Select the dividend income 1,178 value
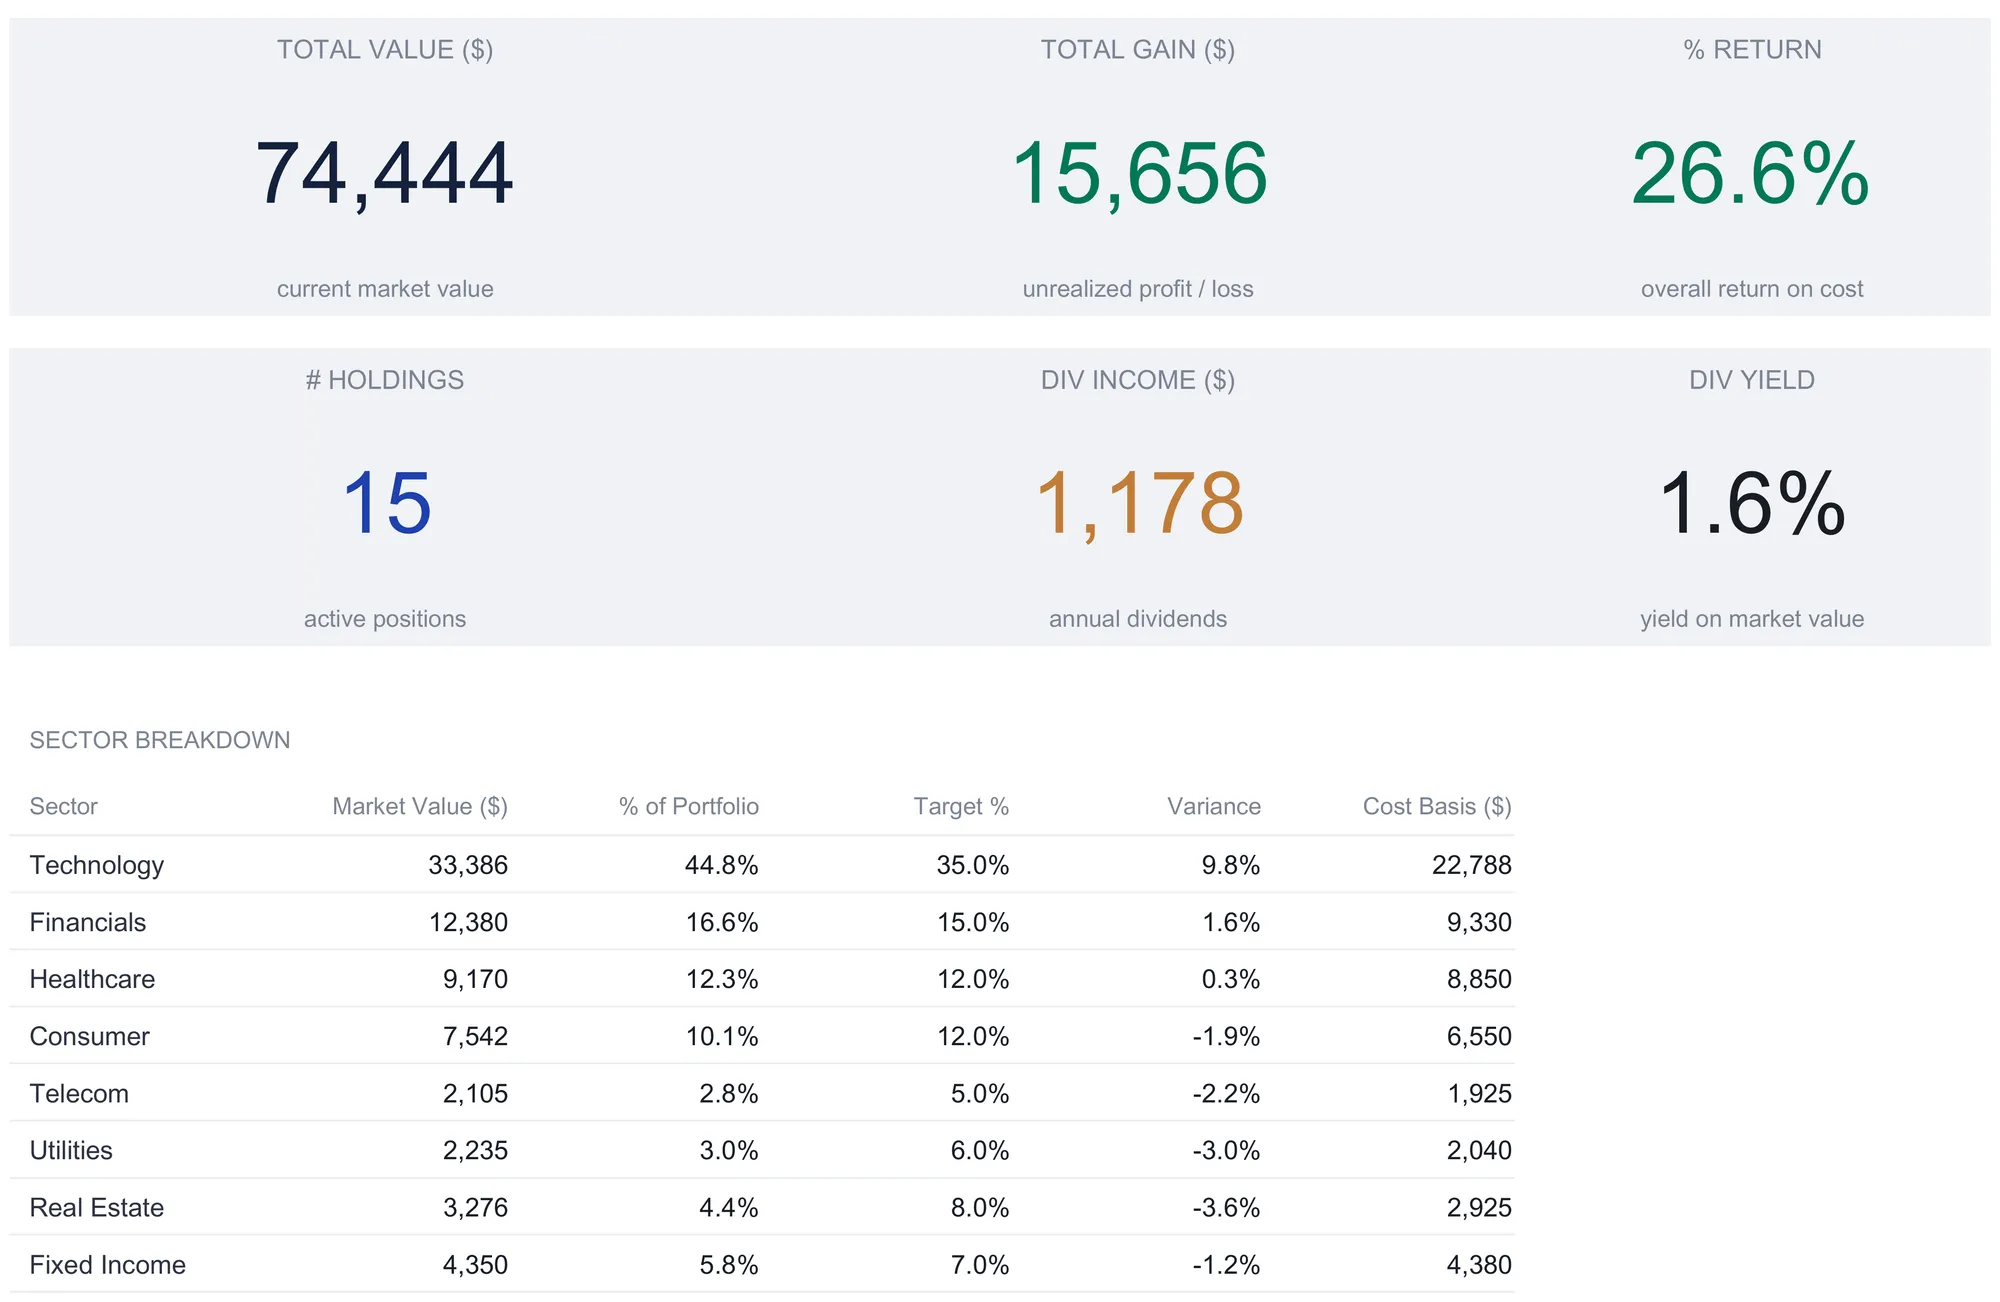Viewport: 2000px width, 1302px height. click(1139, 505)
